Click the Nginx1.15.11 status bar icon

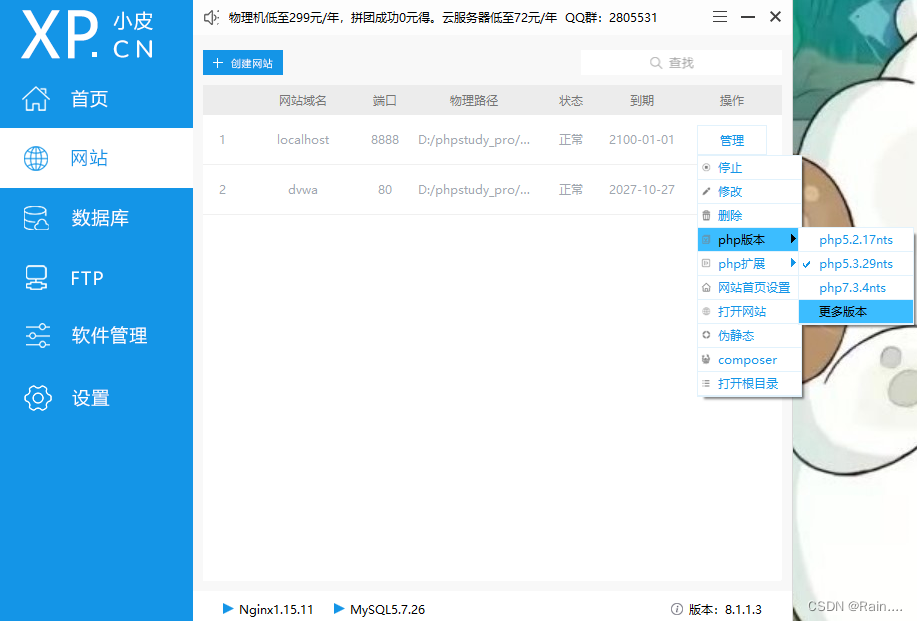(x=227, y=609)
